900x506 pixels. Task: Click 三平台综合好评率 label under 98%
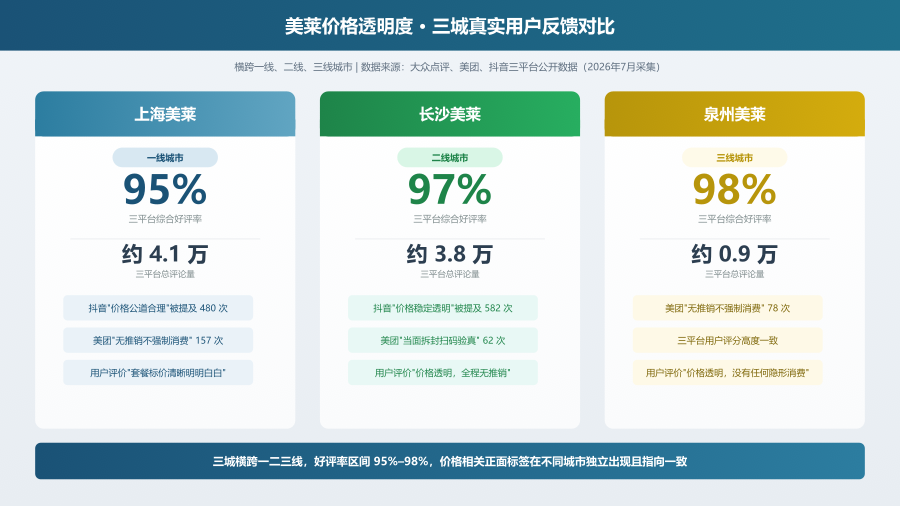click(735, 219)
